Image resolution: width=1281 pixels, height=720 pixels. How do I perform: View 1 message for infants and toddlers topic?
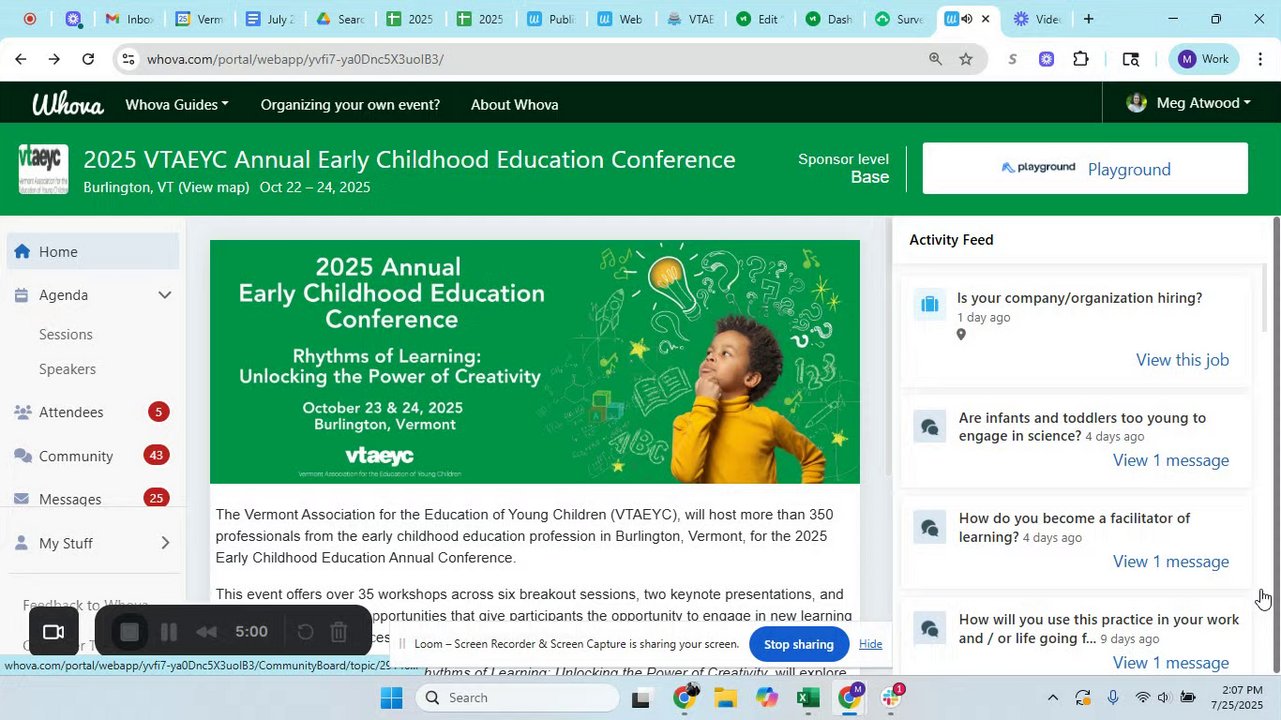(x=1171, y=460)
